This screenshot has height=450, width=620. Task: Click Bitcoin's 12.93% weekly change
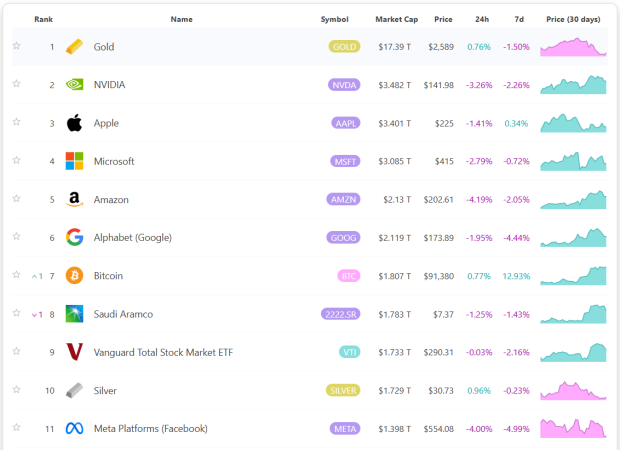[516, 276]
